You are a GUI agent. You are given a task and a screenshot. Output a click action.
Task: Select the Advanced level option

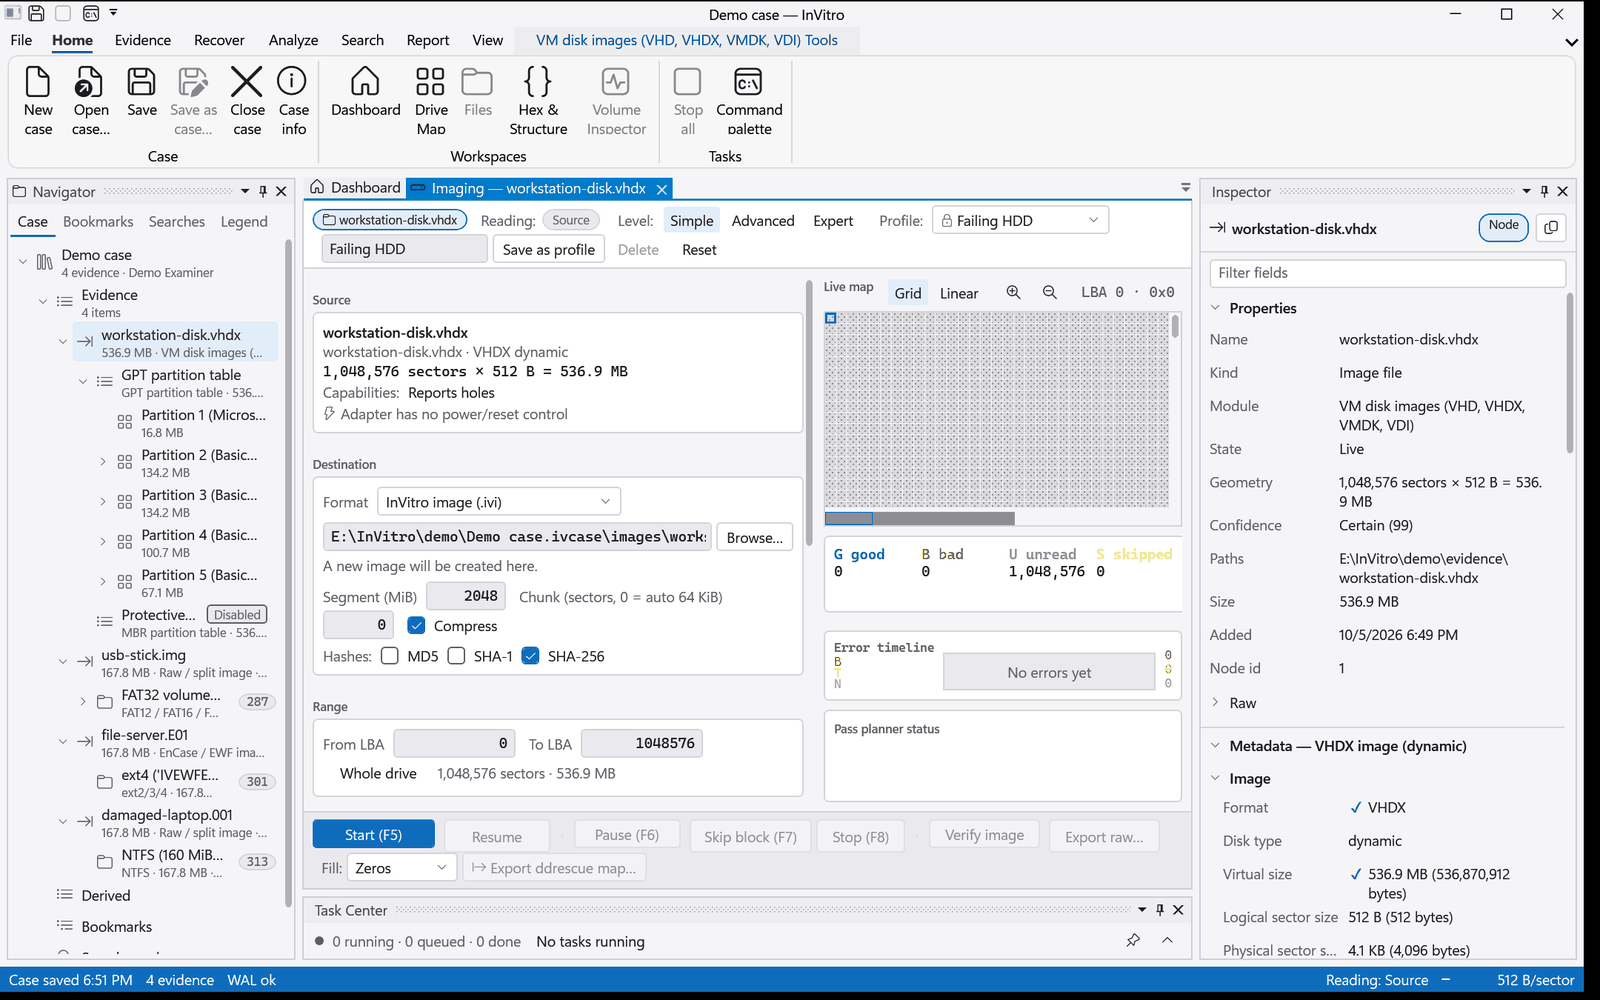[763, 221]
